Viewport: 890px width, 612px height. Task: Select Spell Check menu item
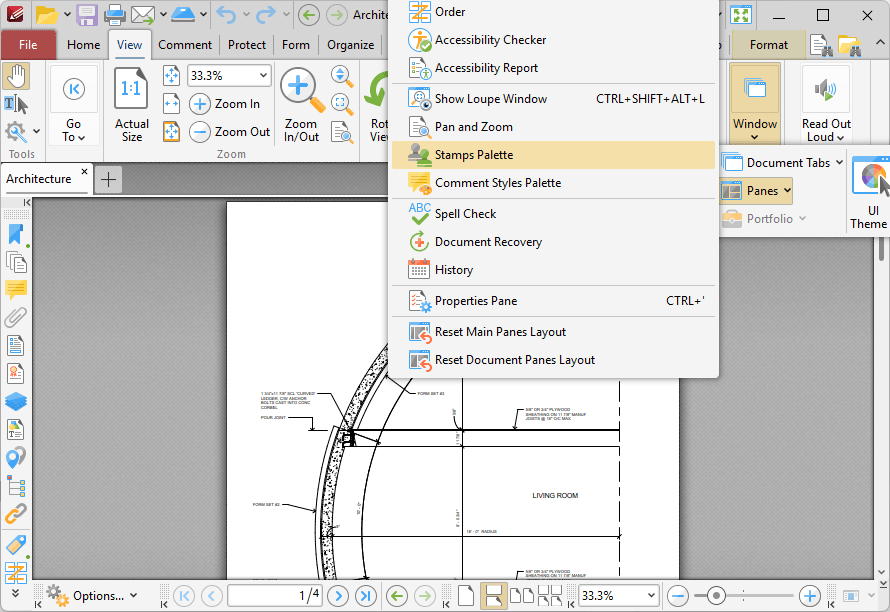point(553,214)
